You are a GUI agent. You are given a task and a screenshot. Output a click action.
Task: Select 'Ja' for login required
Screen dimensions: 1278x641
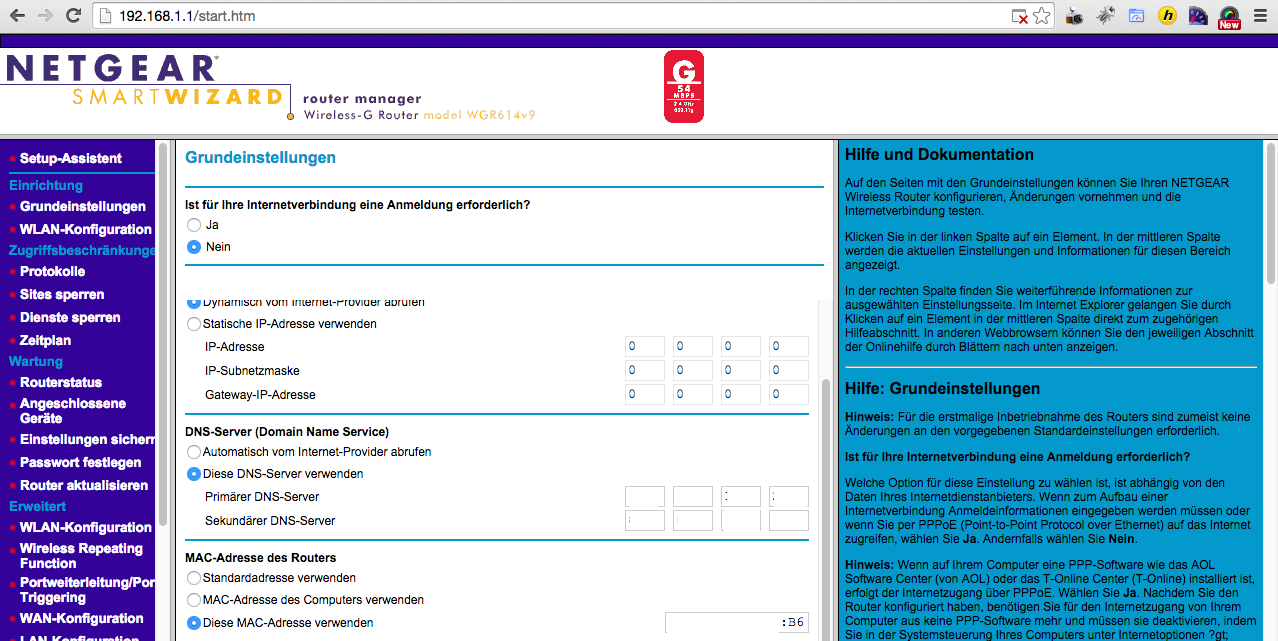(x=194, y=225)
